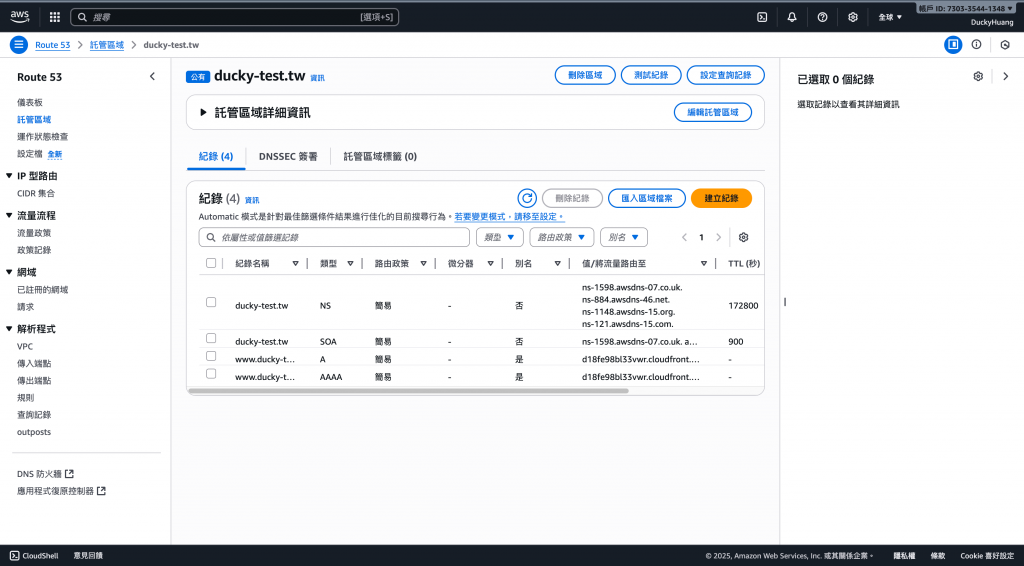Viewport: 1024px width, 566px height.
Task: Select all records with the header checkbox
Action: (211, 263)
